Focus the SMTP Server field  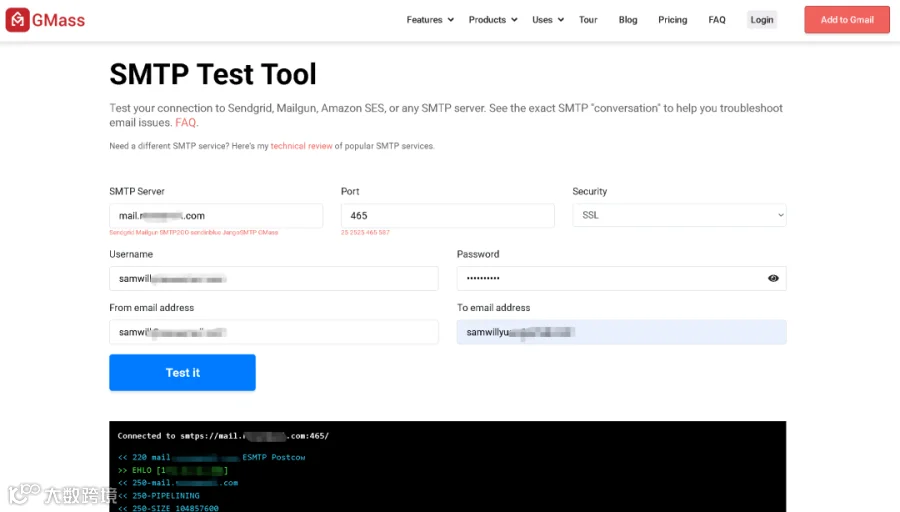(216, 216)
